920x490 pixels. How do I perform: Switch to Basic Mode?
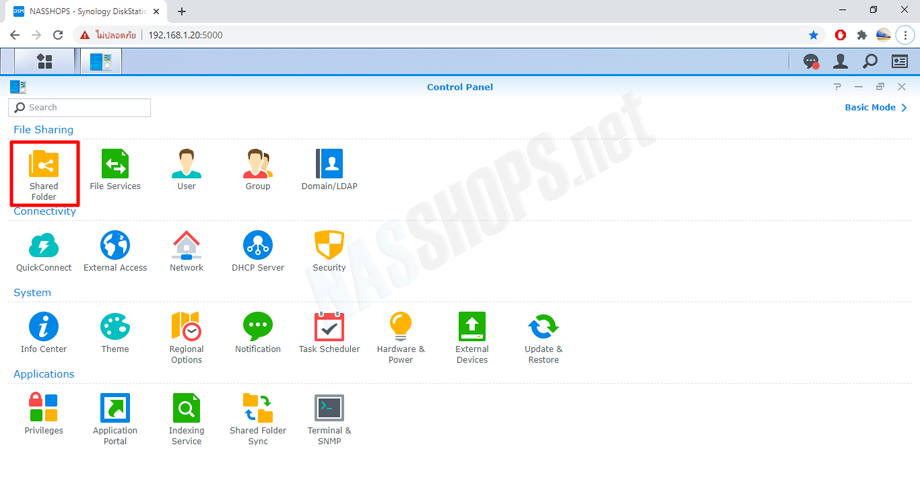(x=875, y=107)
